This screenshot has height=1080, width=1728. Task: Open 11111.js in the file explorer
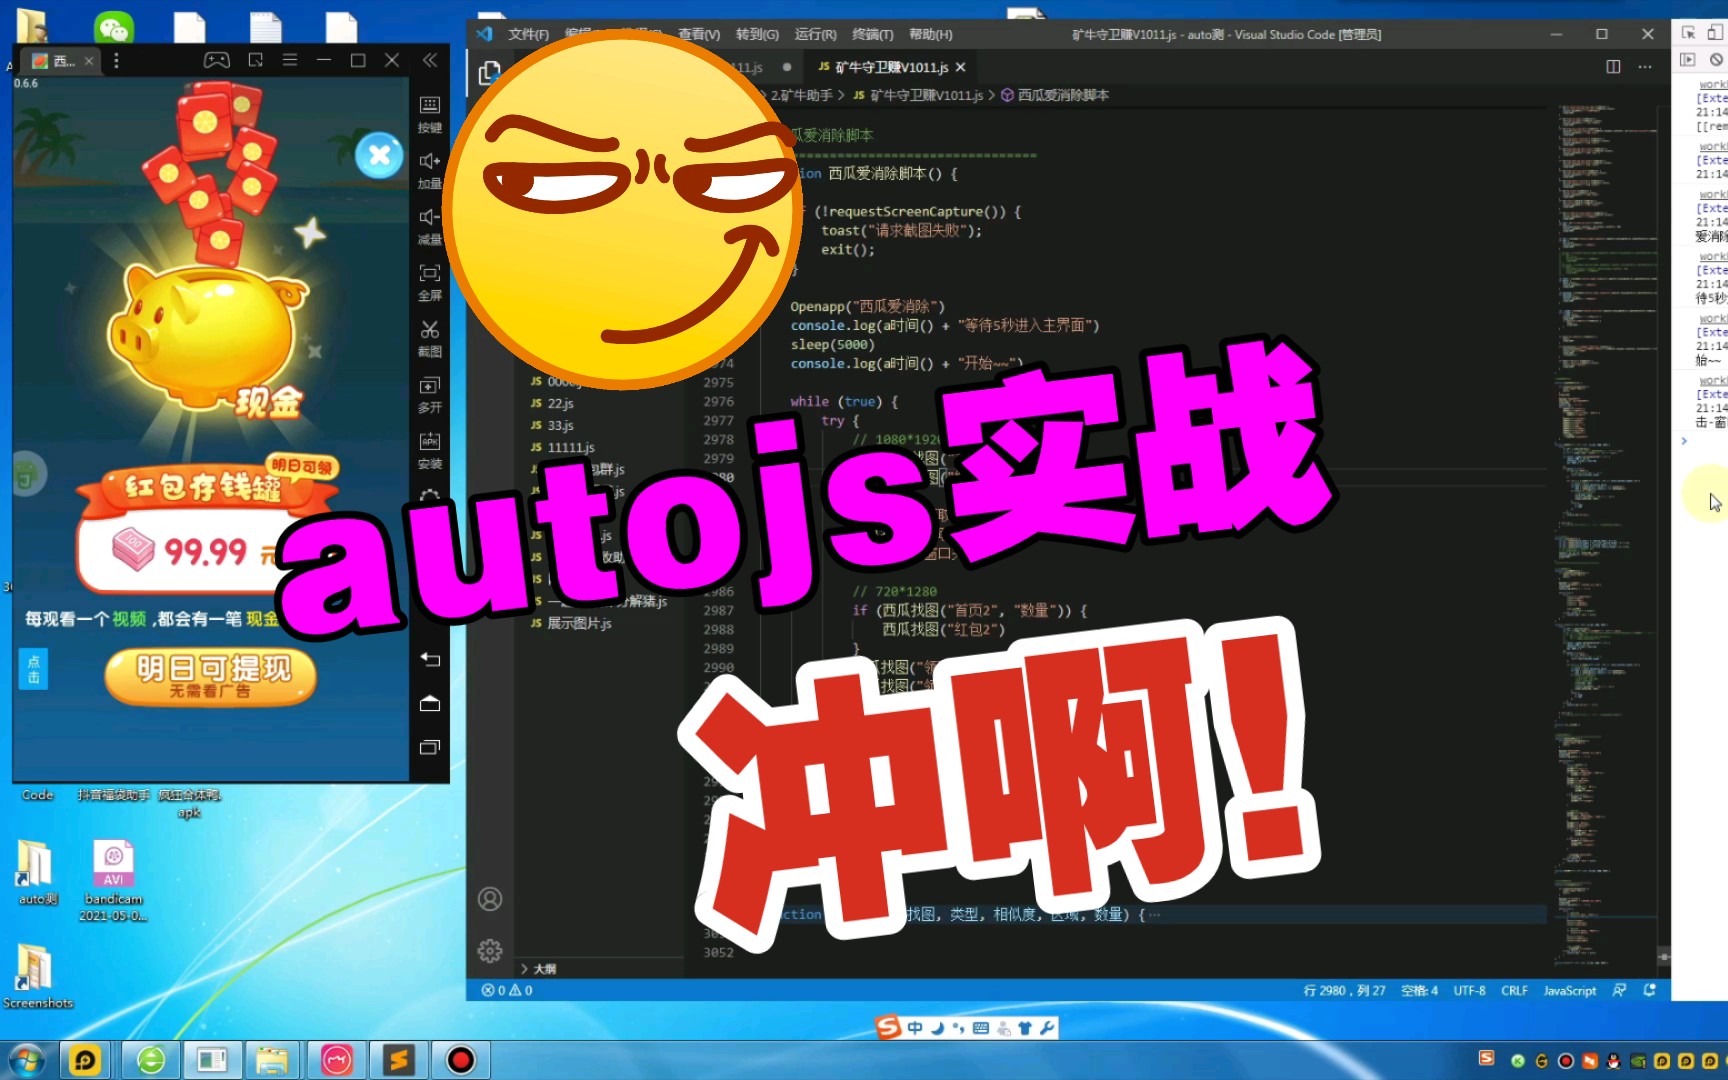click(570, 448)
